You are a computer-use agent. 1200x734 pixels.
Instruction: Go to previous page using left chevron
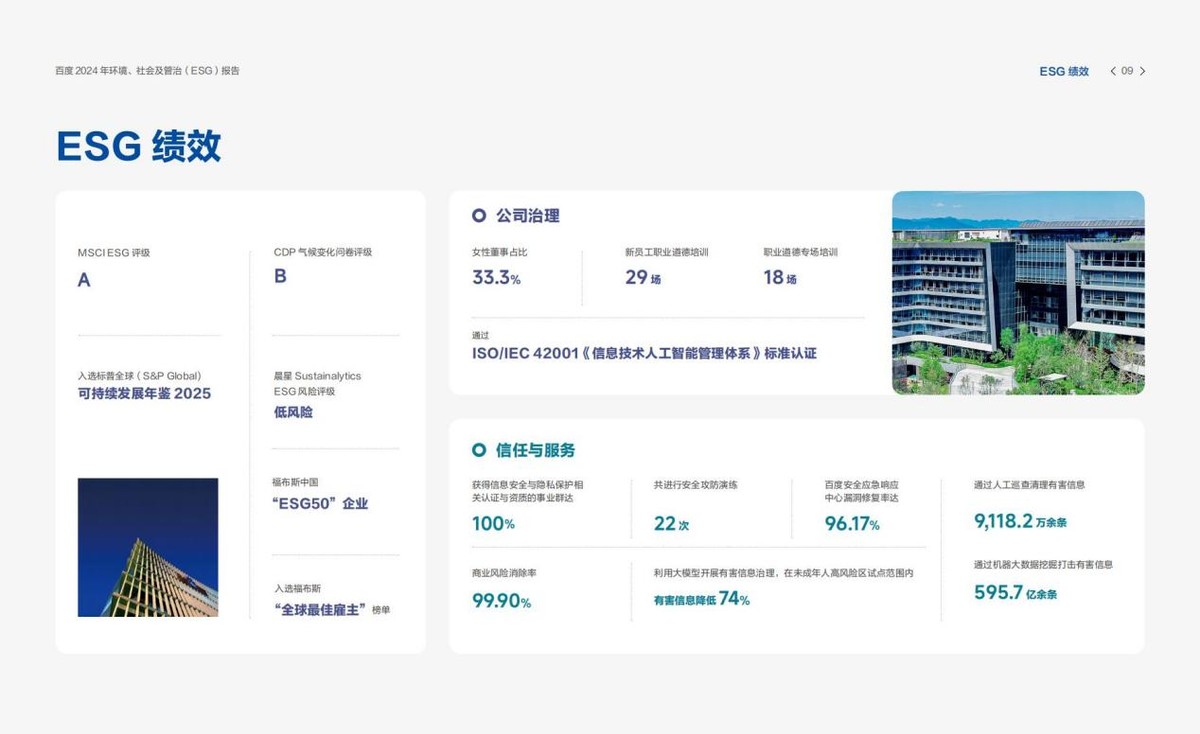[x=1113, y=71]
